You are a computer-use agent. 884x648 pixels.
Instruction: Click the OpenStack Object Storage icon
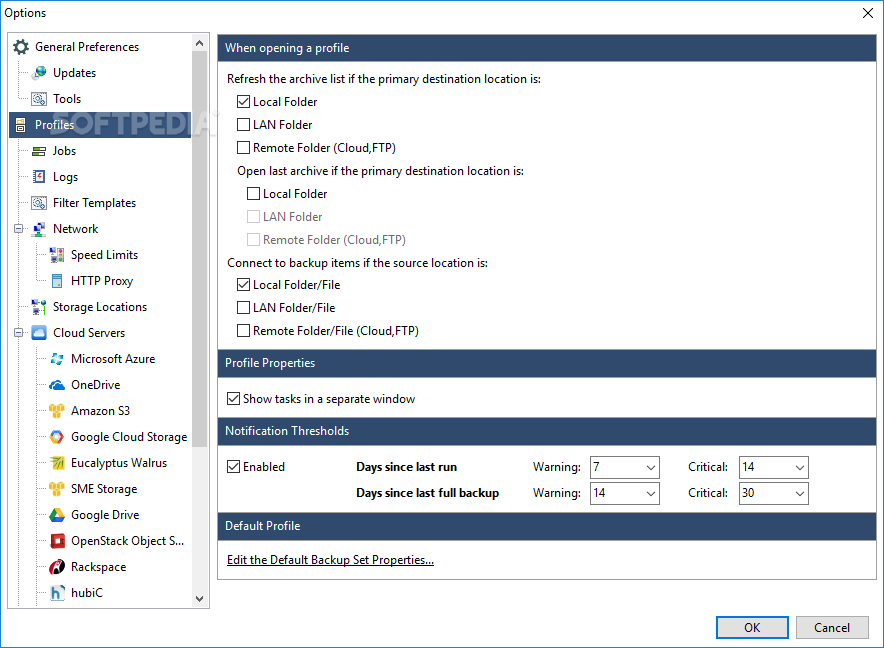[x=57, y=541]
